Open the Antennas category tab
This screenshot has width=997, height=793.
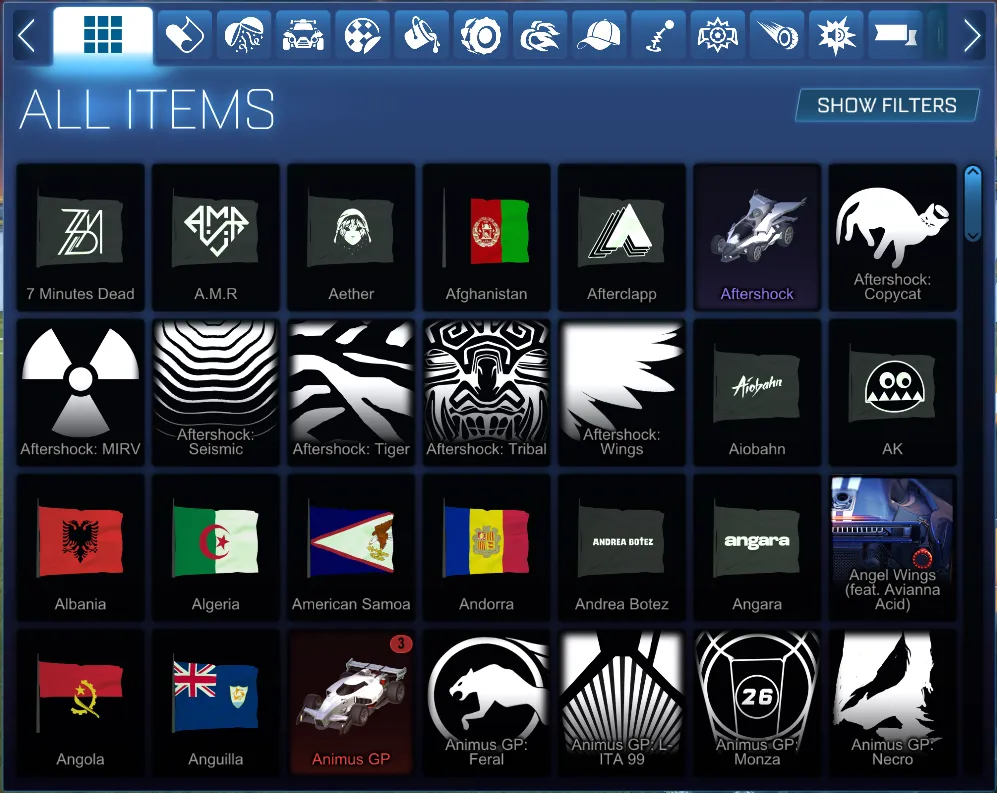(x=658, y=35)
